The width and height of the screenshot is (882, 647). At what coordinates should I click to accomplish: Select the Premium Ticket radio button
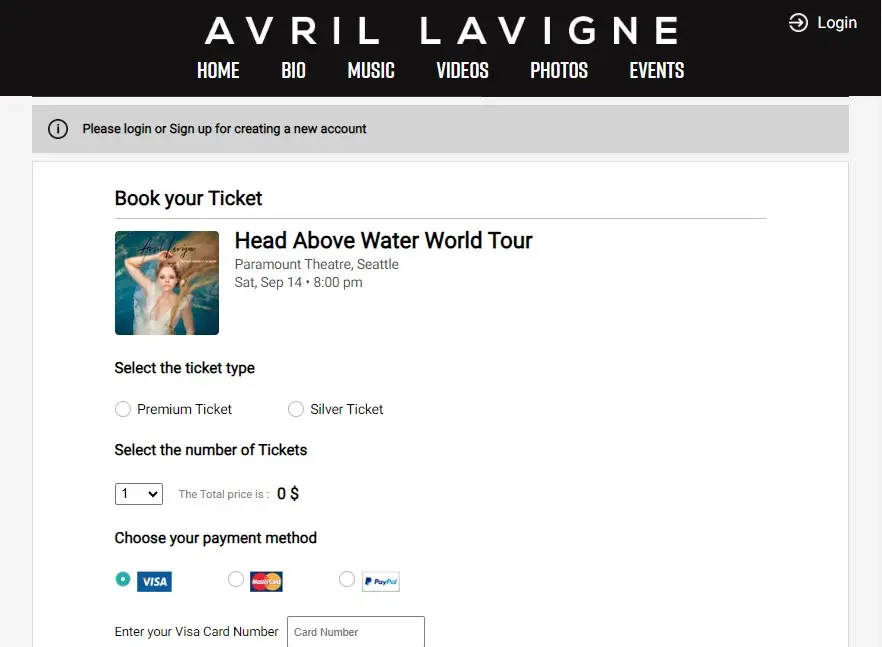(123, 409)
